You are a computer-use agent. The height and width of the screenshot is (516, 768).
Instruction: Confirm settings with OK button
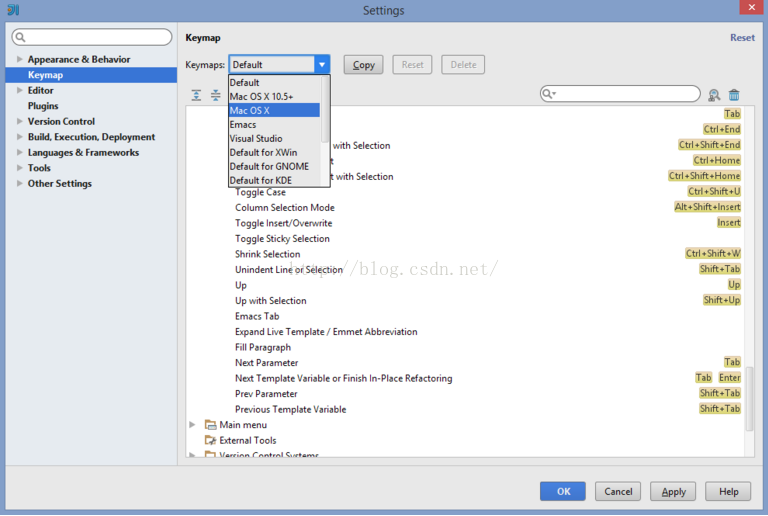pyautogui.click(x=563, y=491)
